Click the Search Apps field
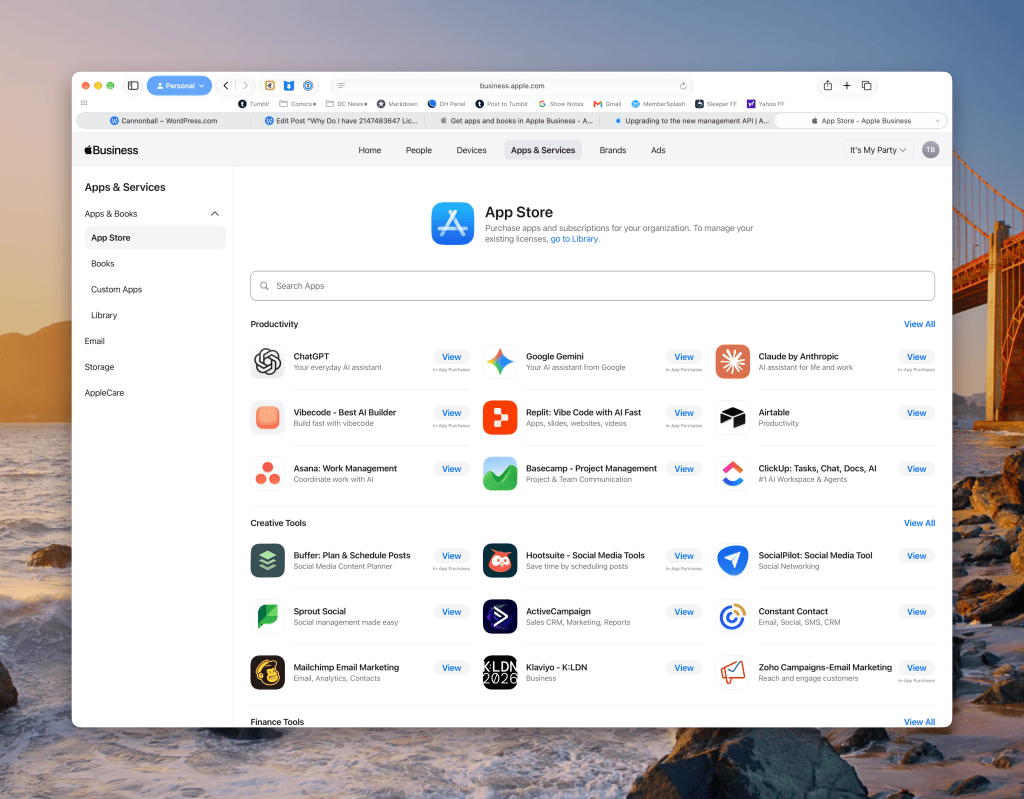Screen dimensions: 1024x799 [592, 286]
